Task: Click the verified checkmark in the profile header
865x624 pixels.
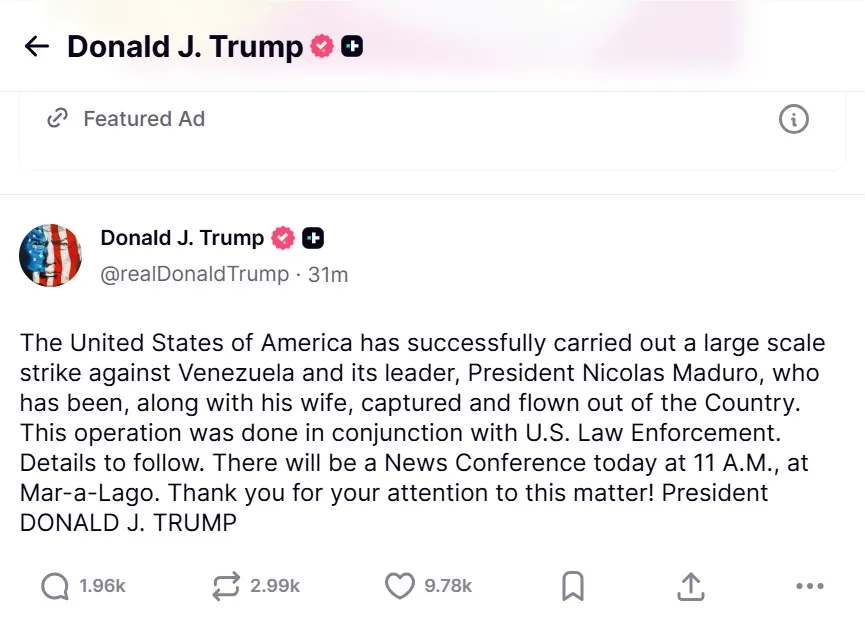Action: [x=320, y=46]
